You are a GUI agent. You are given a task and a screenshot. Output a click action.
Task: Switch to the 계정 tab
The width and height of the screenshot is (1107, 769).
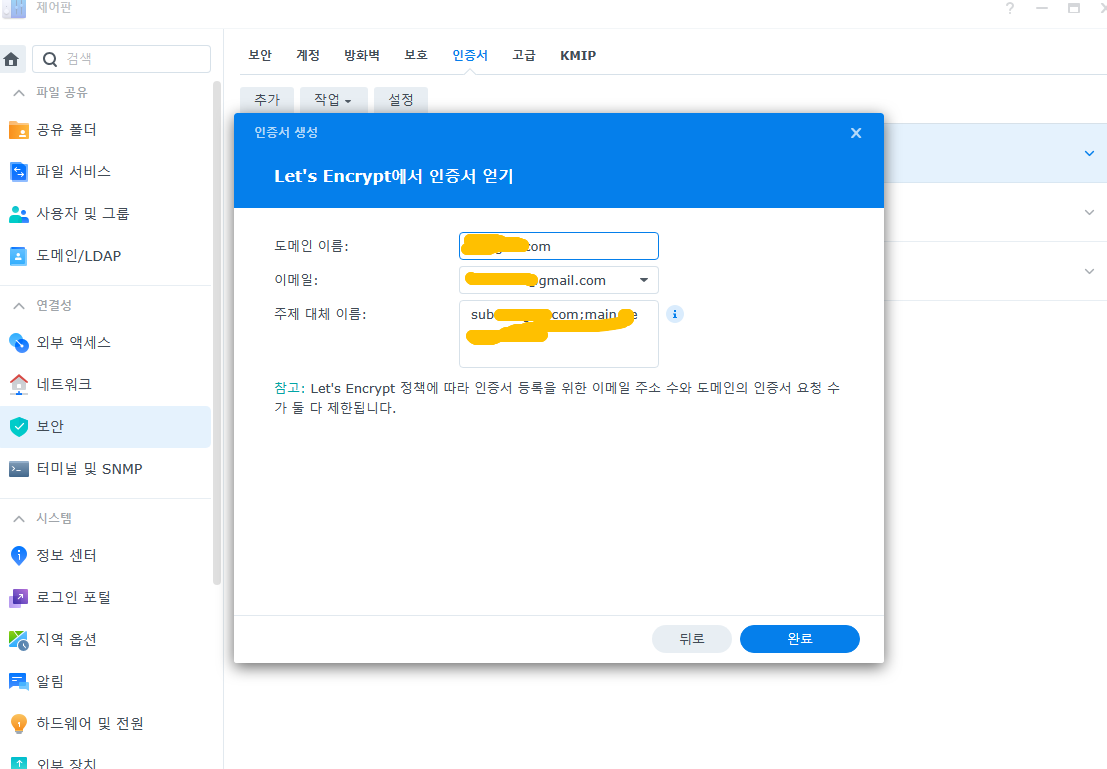(x=308, y=55)
